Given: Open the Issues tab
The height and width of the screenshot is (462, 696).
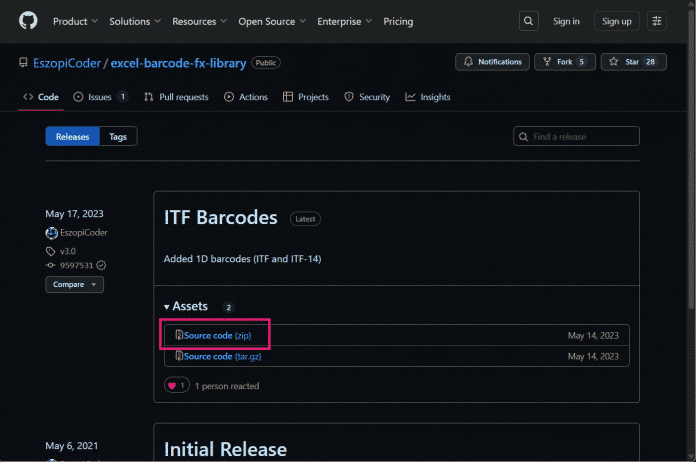Looking at the screenshot, I should [100, 97].
